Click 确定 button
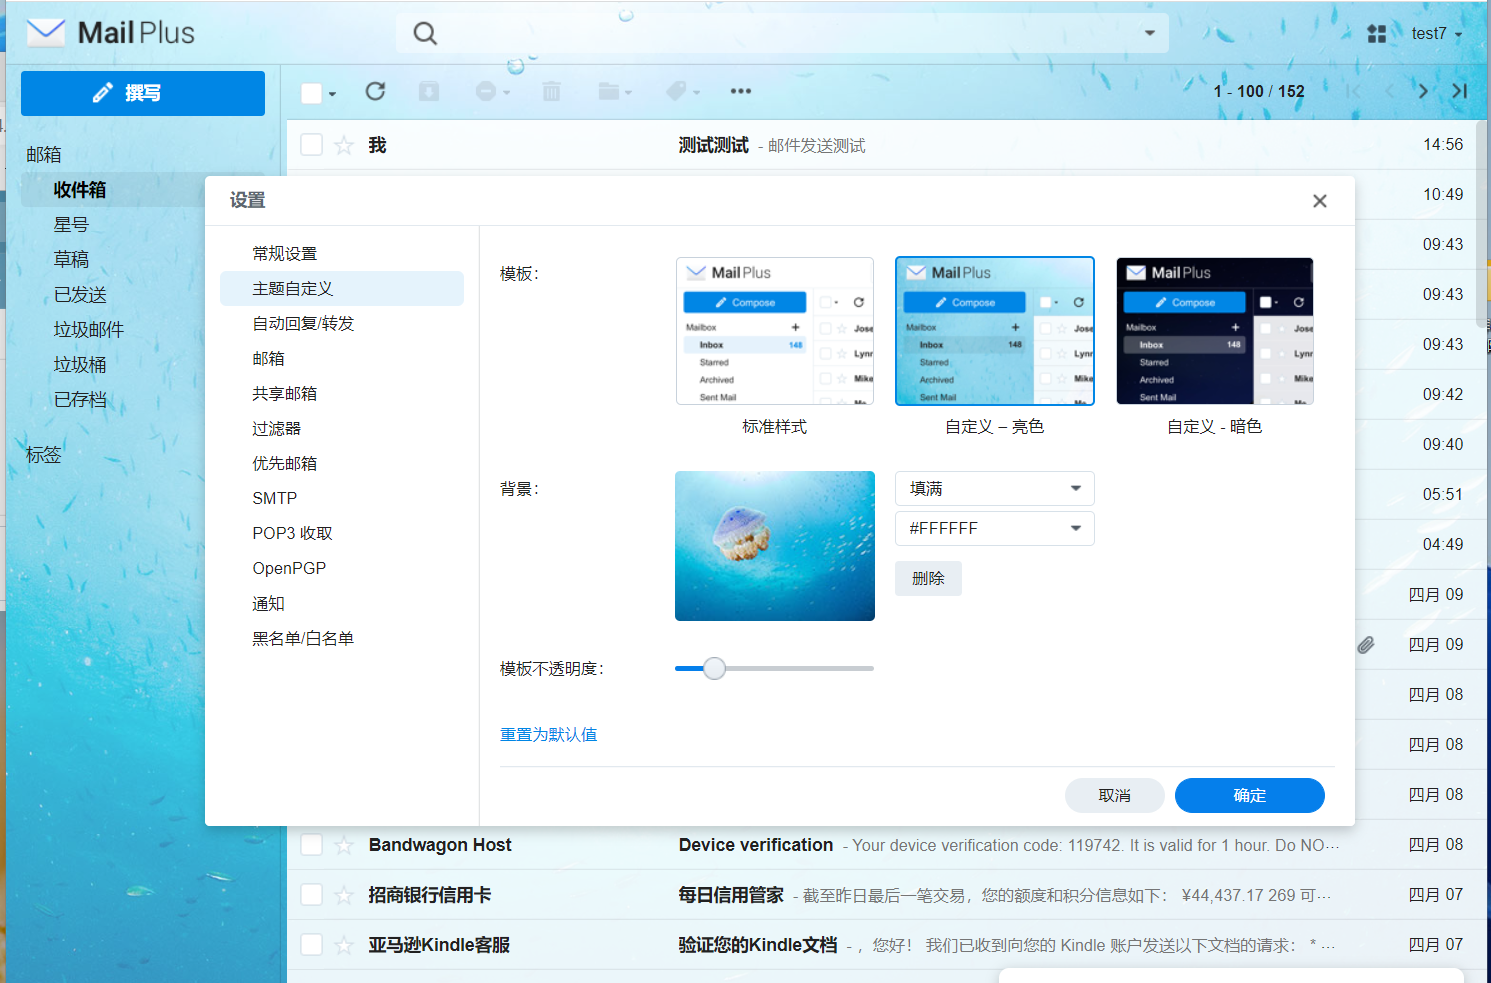The width and height of the screenshot is (1491, 983). click(x=1250, y=796)
